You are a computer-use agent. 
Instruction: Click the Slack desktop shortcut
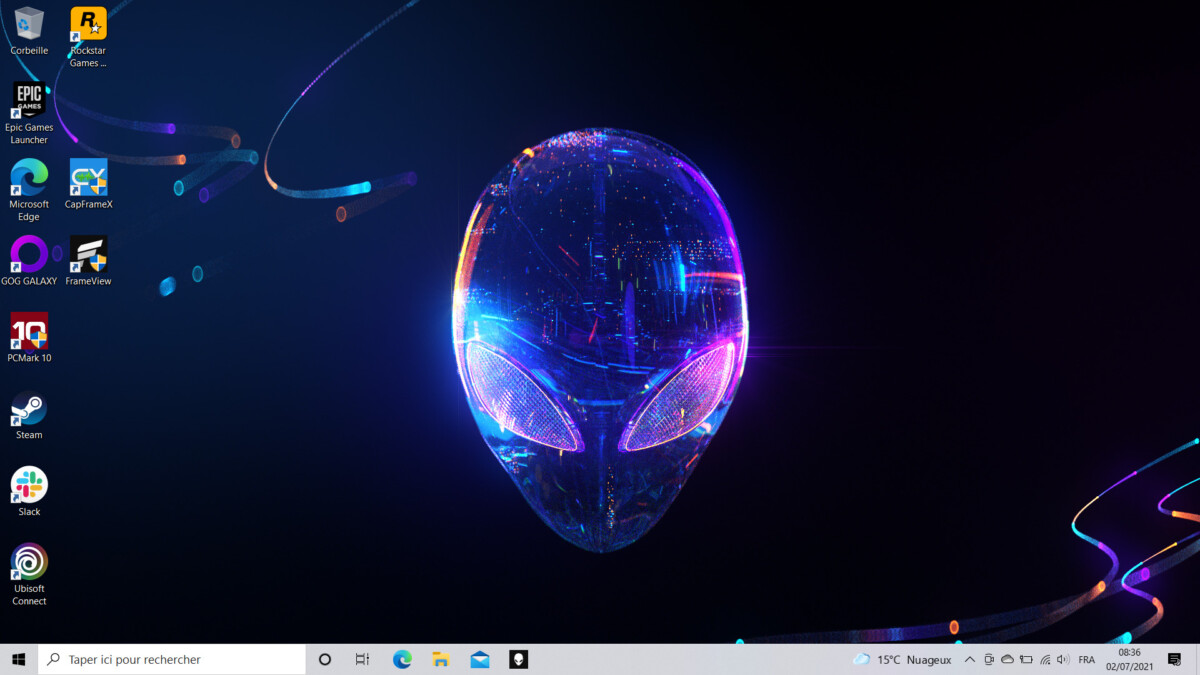29,486
